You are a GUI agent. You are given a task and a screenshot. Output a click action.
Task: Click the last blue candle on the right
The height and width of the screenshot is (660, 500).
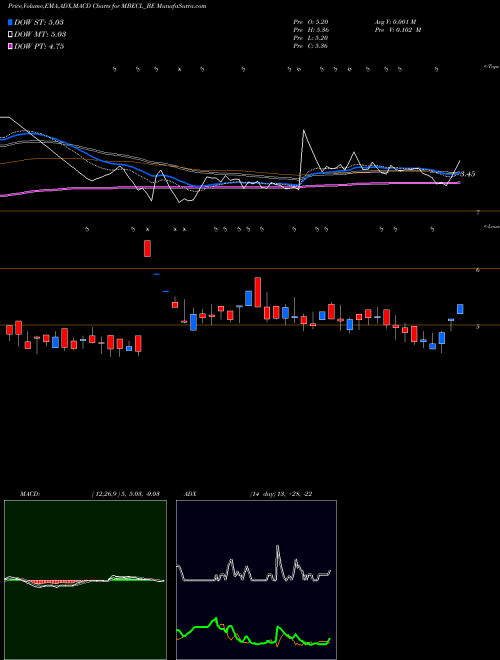pyautogui.click(x=460, y=309)
